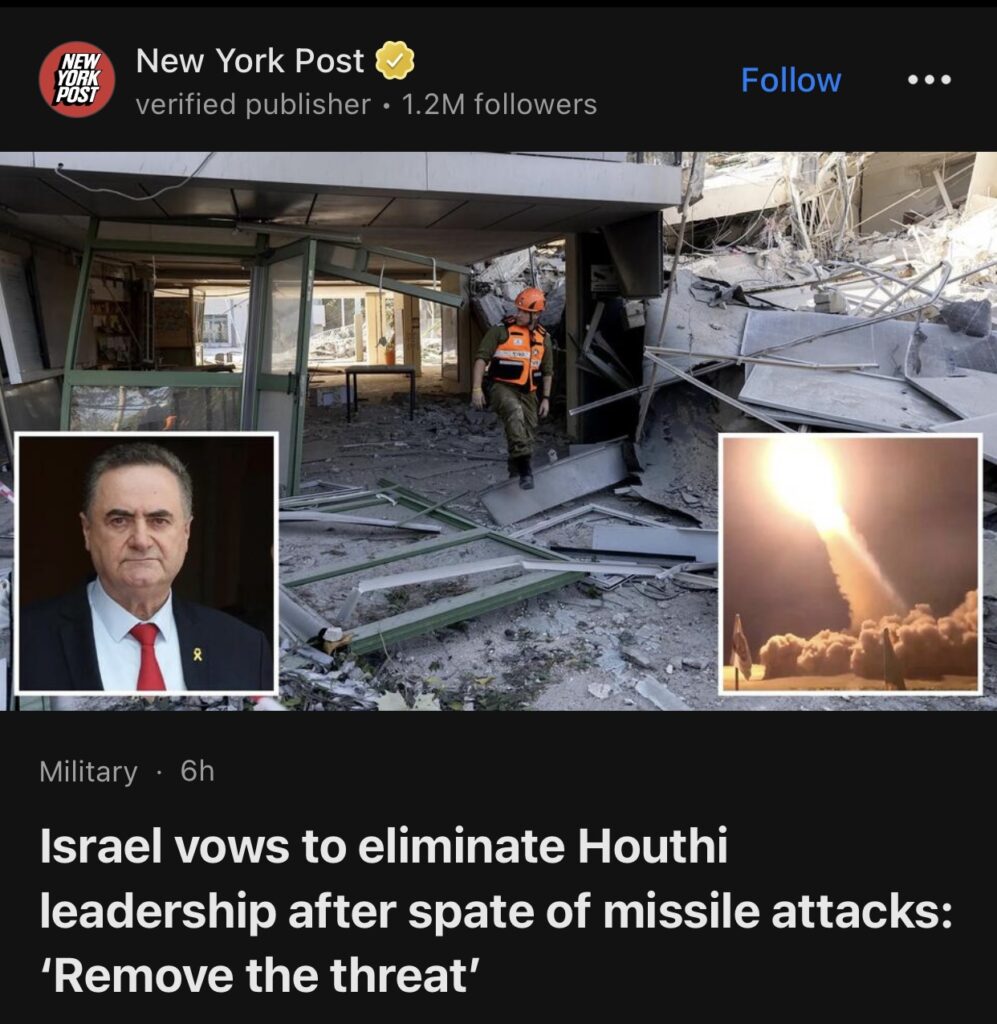
Task: Open the New York Post logo avatar
Action: pos(77,80)
